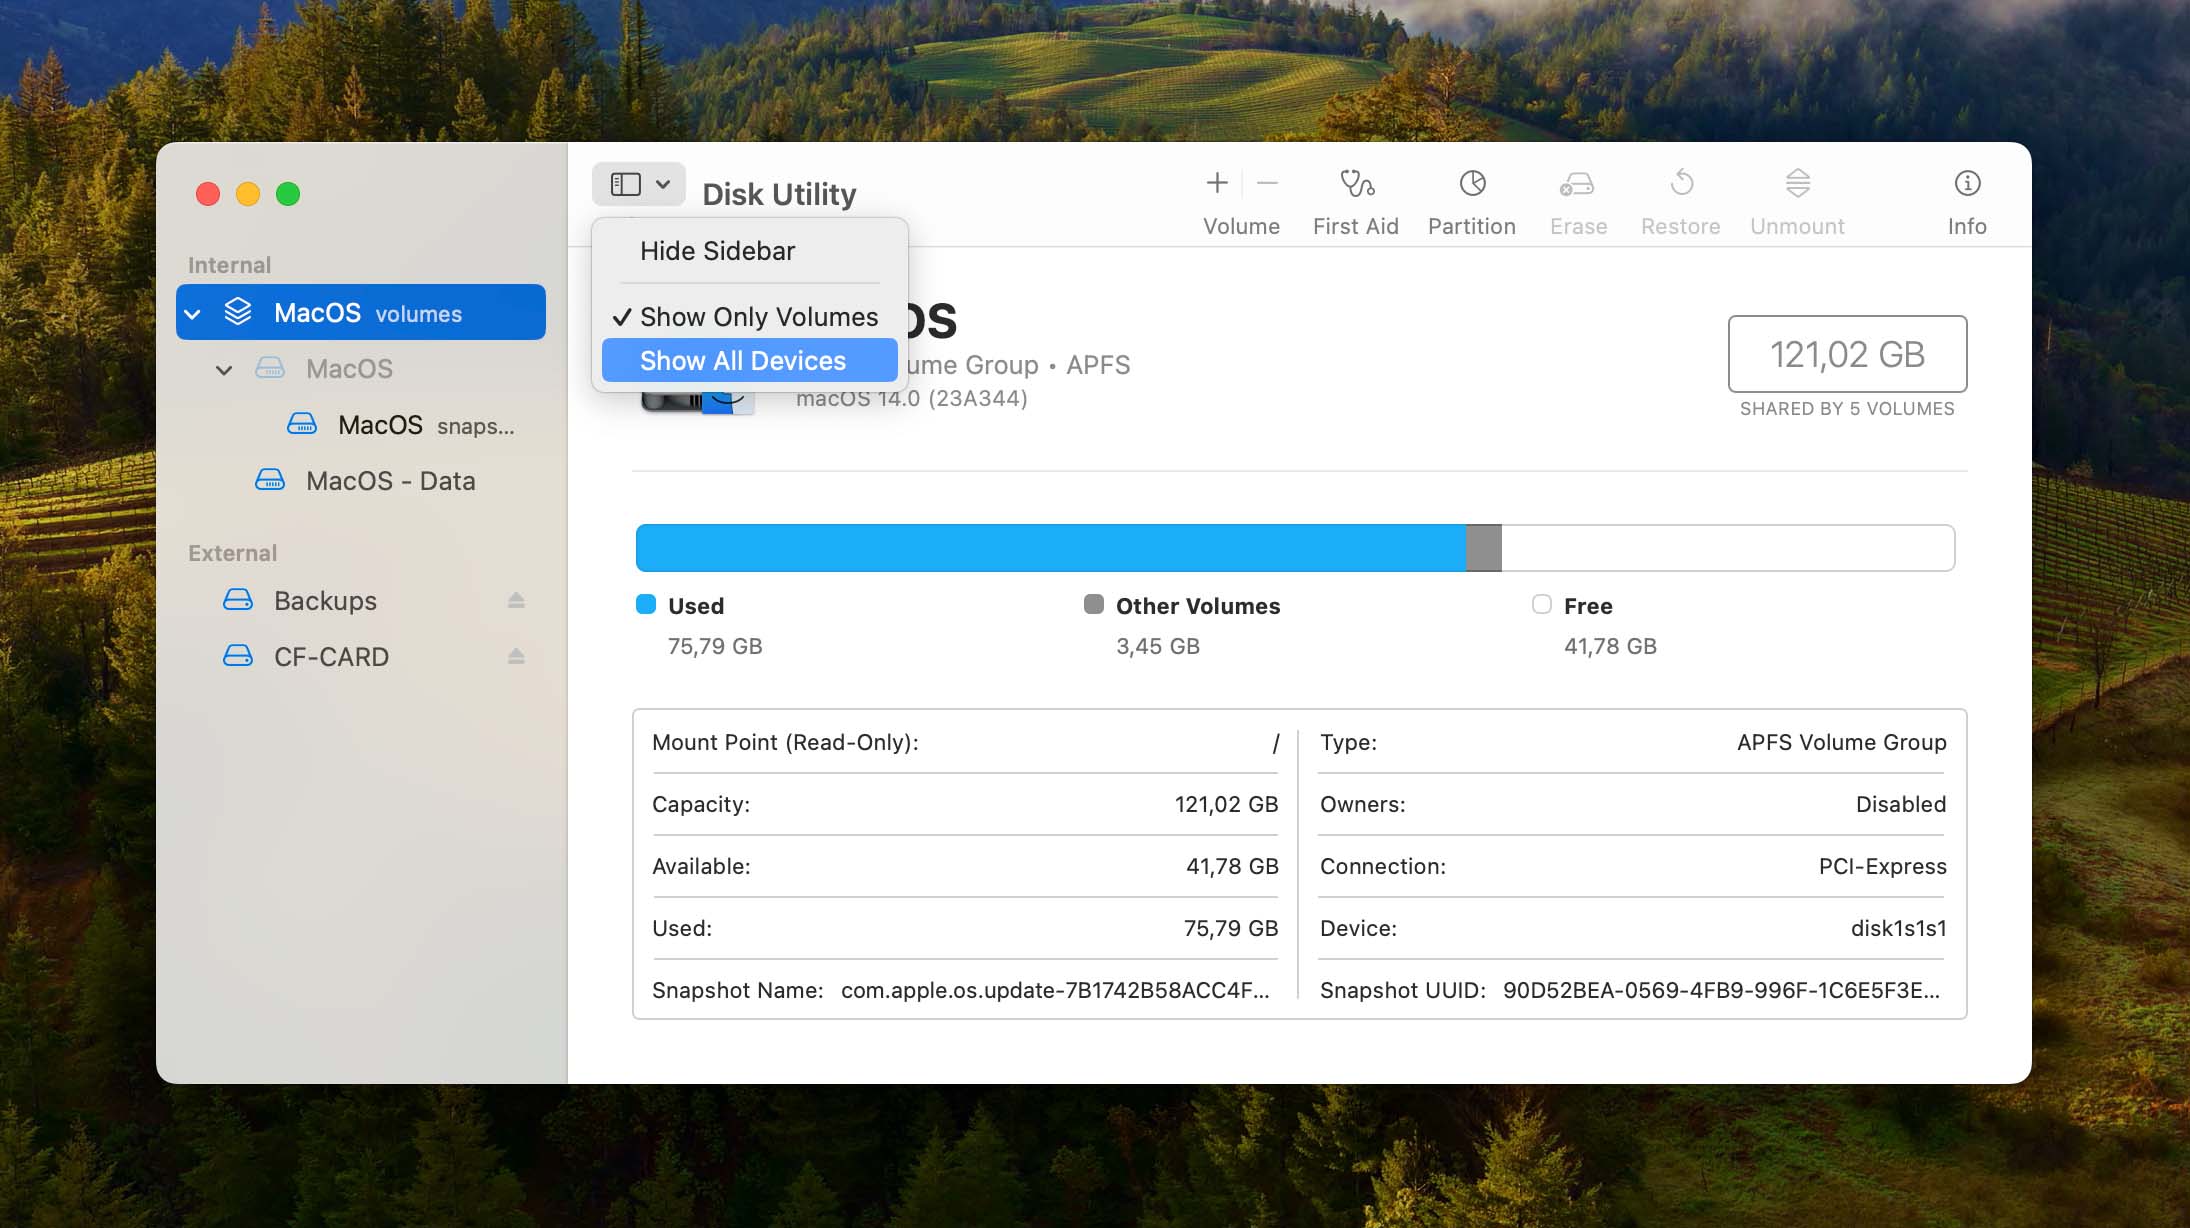This screenshot has height=1228, width=2190.
Task: Click the Owners Disabled value
Action: pyautogui.click(x=1900, y=804)
